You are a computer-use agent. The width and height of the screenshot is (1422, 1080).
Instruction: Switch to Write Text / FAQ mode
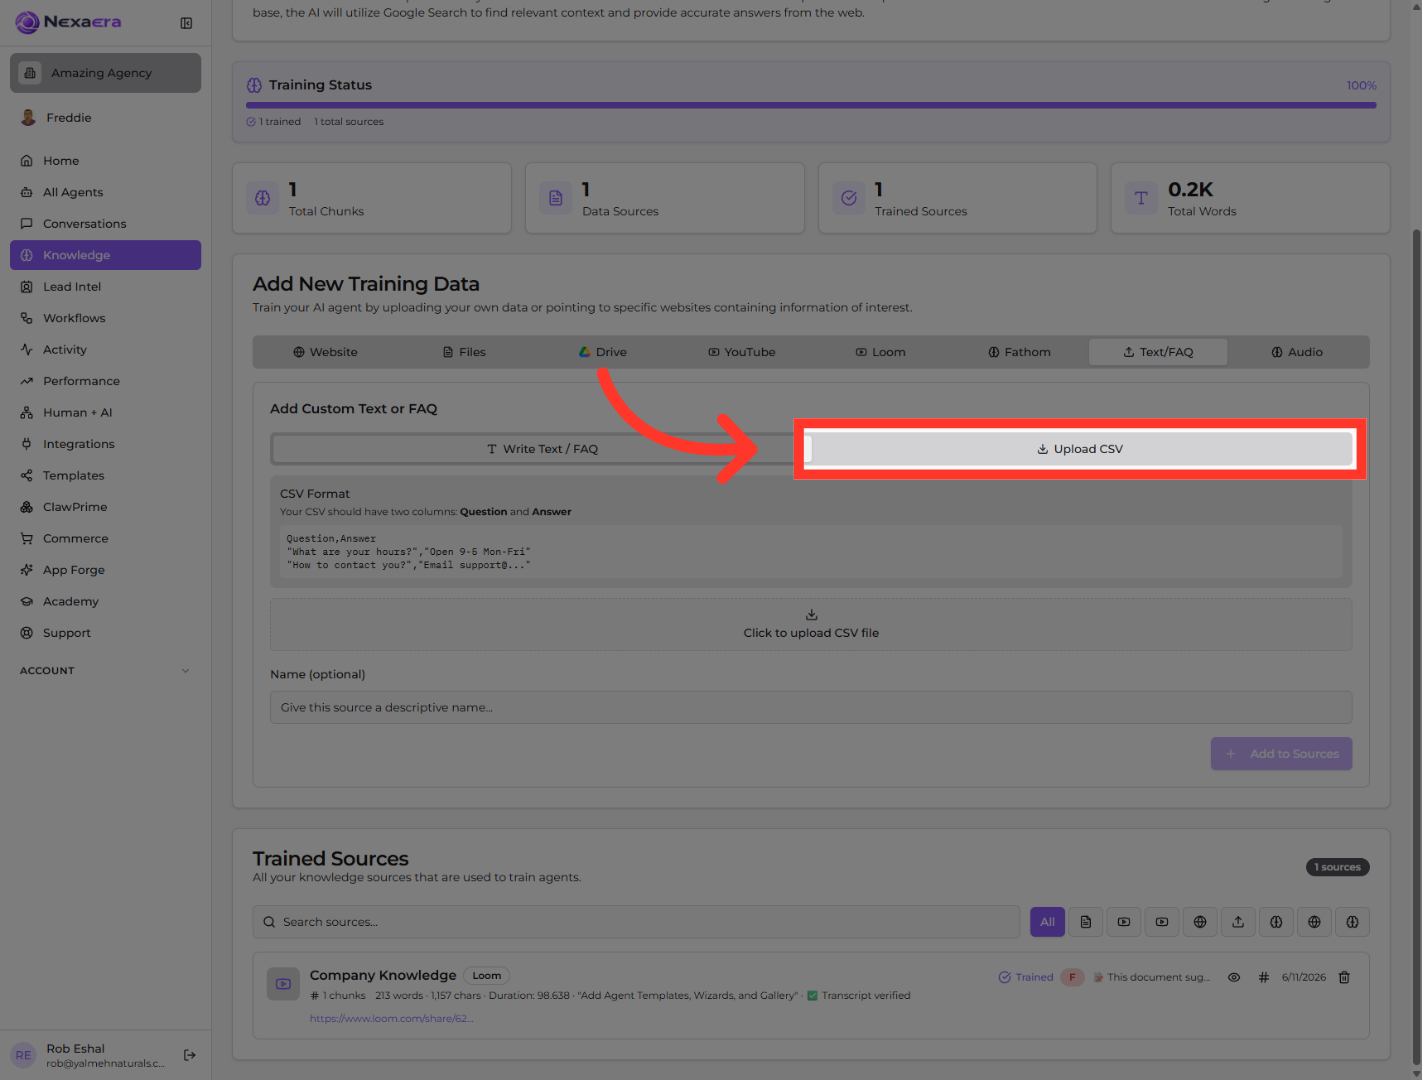point(542,449)
